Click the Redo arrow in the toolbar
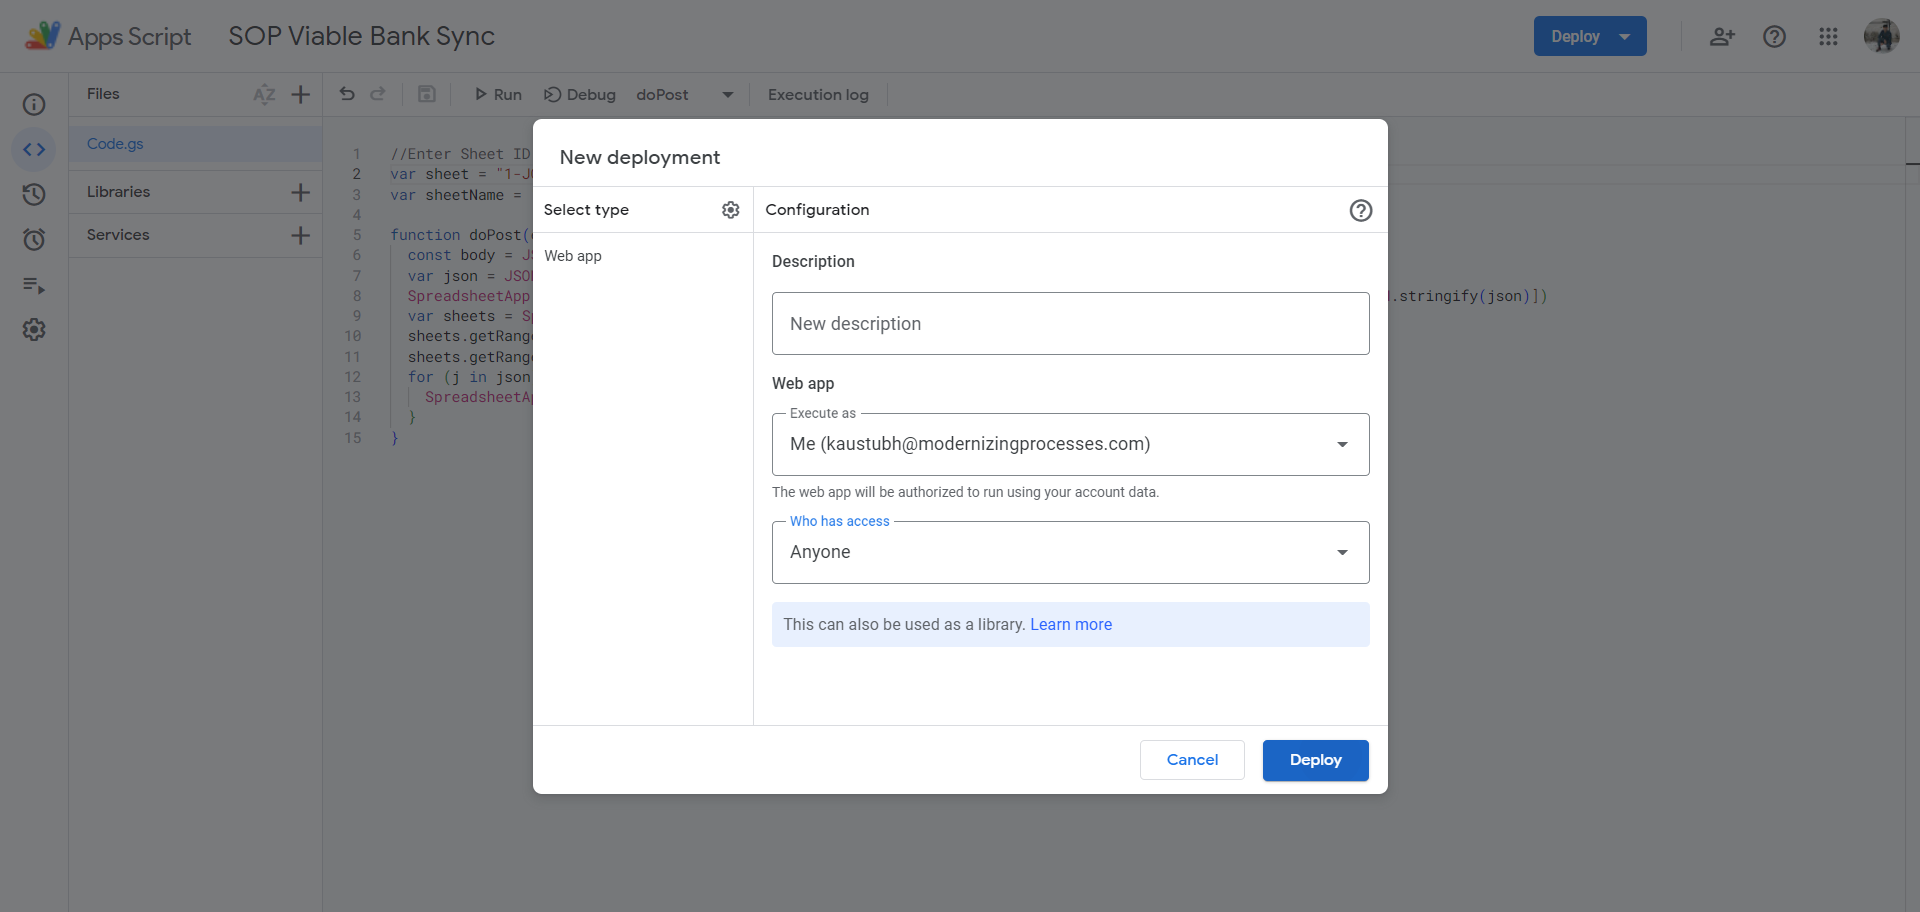Viewport: 1920px width, 912px height. [x=378, y=94]
